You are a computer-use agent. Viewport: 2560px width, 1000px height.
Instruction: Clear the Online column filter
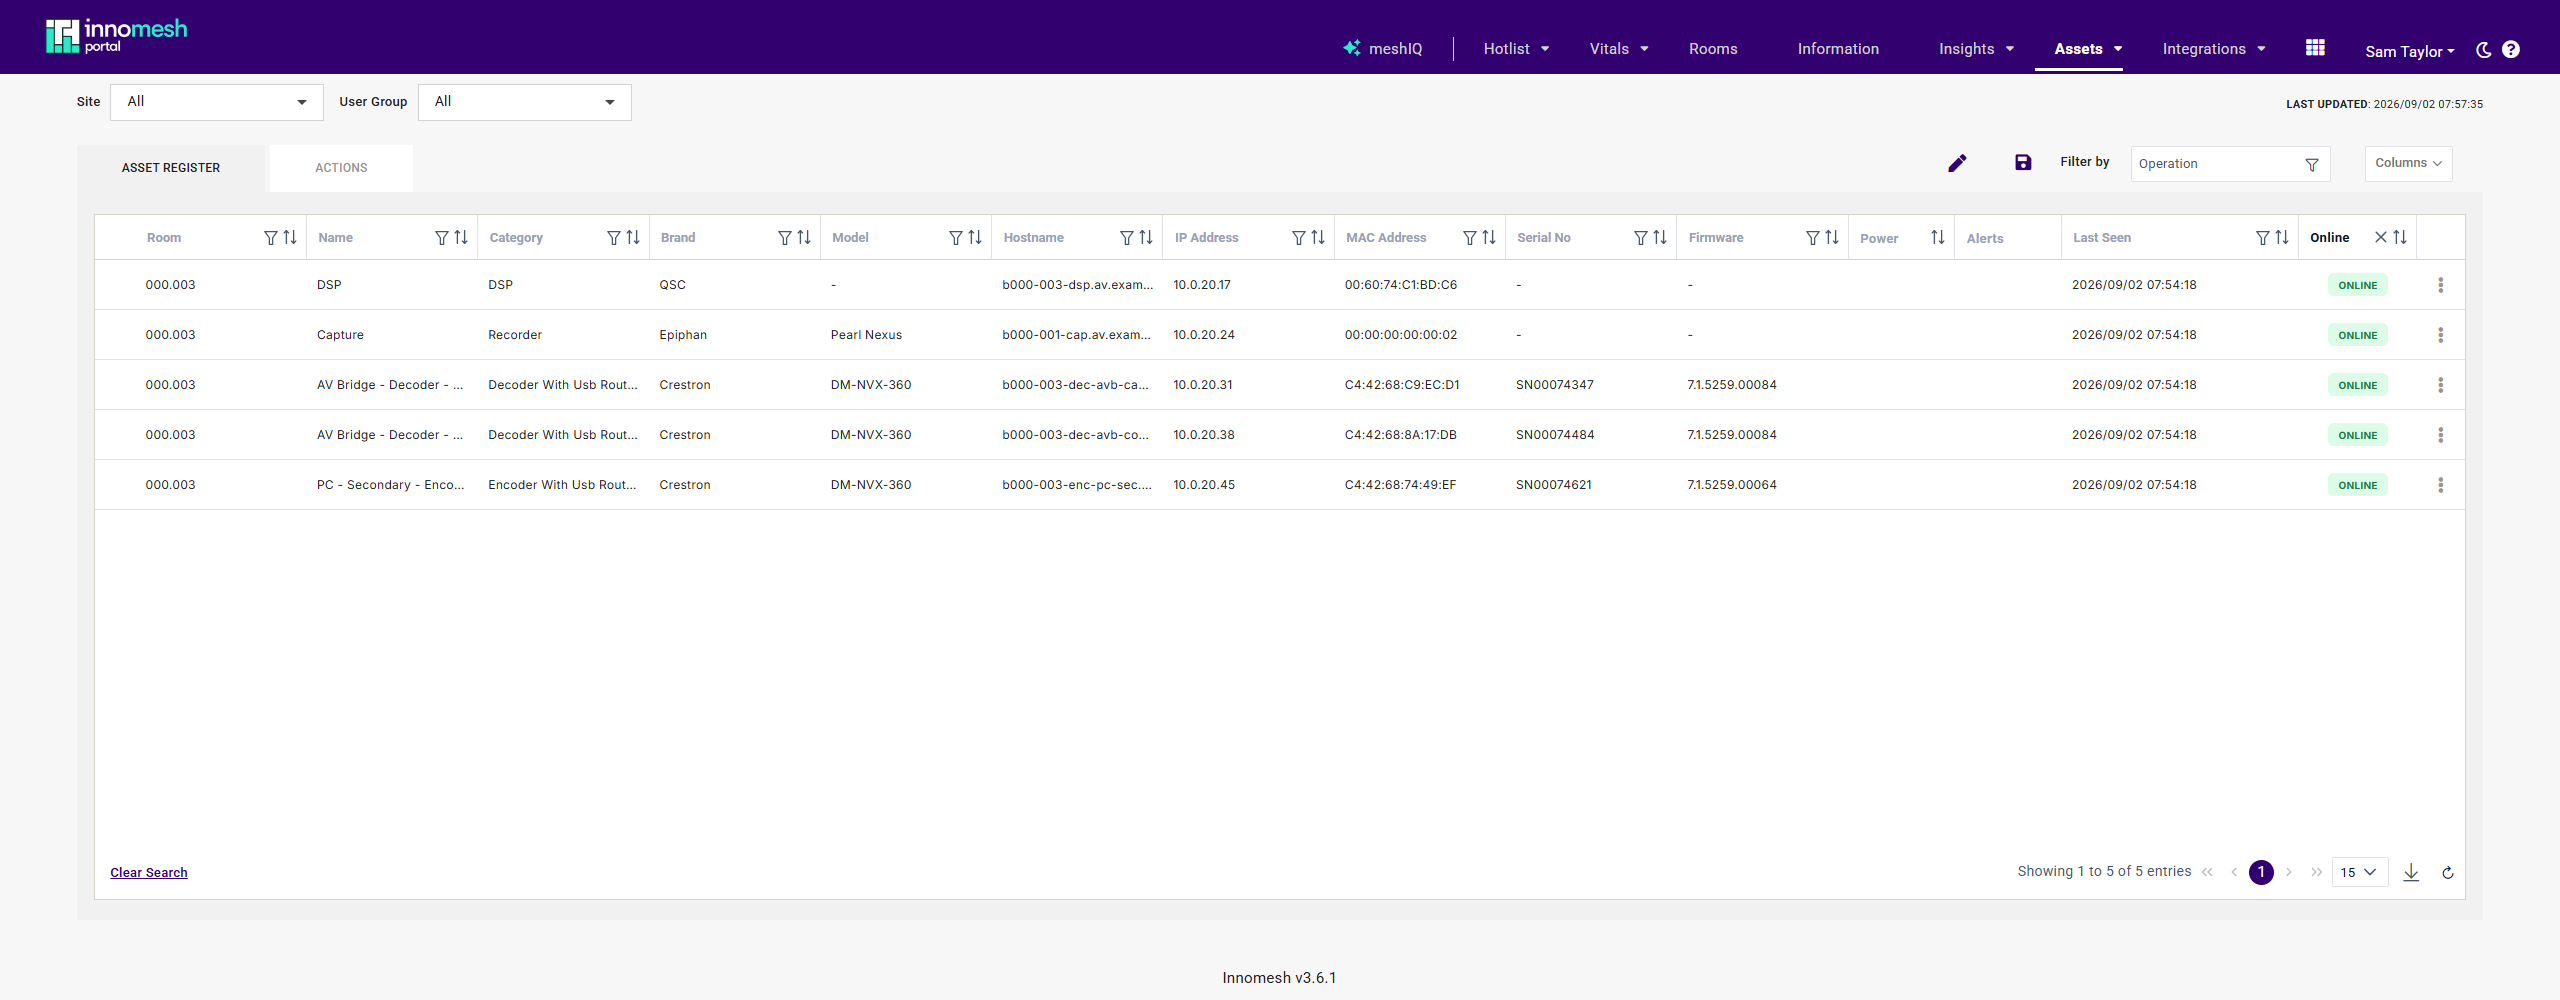point(2381,237)
